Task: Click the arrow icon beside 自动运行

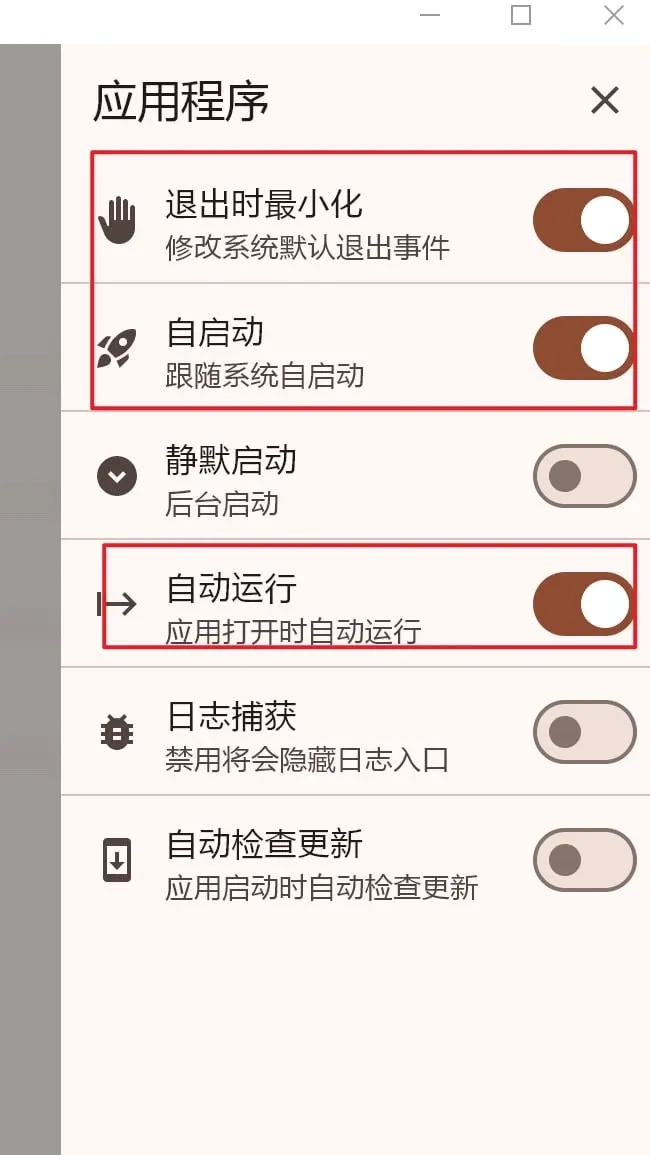Action: click(117, 601)
